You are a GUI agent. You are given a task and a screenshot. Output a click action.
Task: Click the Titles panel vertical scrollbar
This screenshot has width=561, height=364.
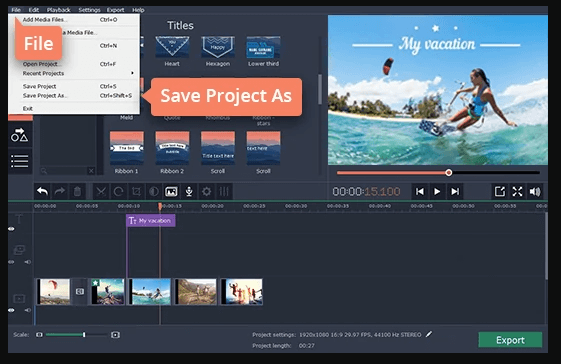click(x=320, y=89)
